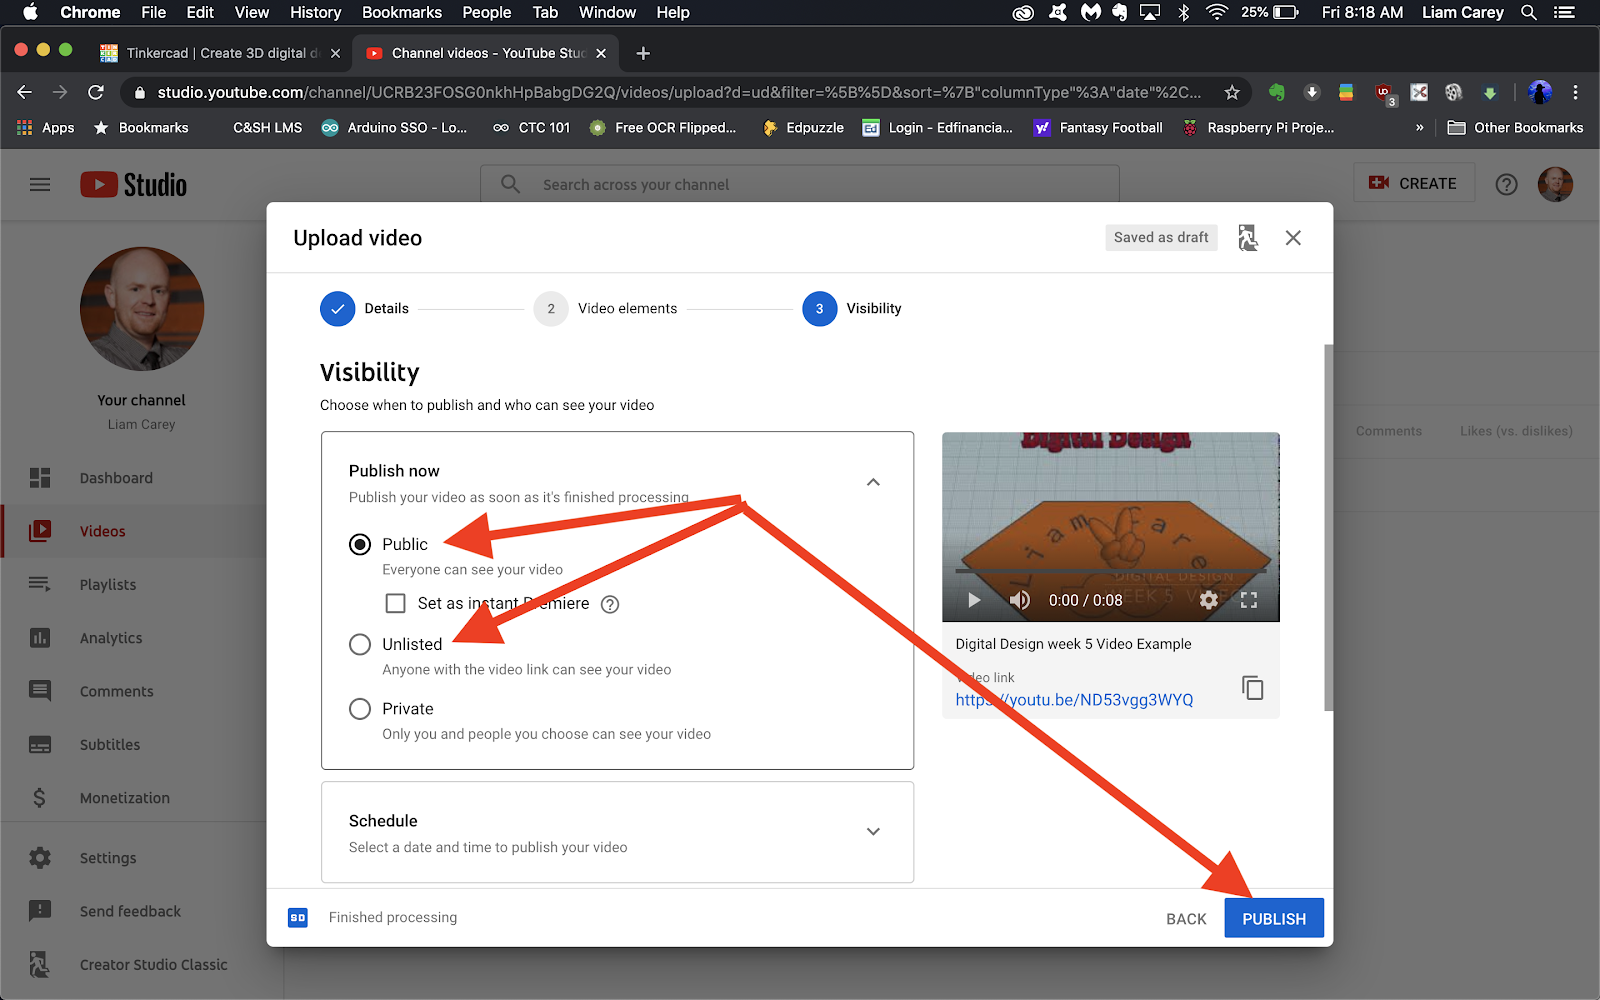The height and width of the screenshot is (1000, 1600).
Task: Click the Chrome back arrow
Action: [25, 92]
